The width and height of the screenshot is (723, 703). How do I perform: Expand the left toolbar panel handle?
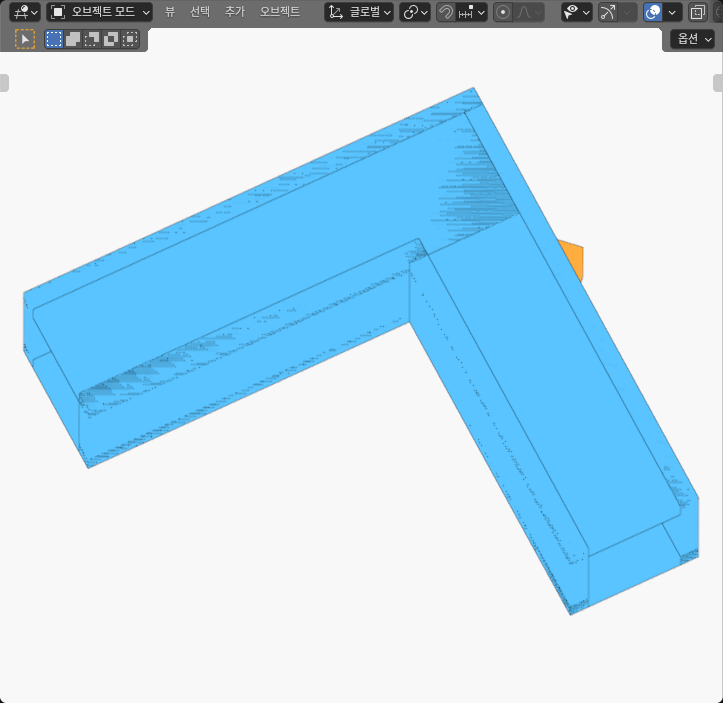[x=4, y=83]
